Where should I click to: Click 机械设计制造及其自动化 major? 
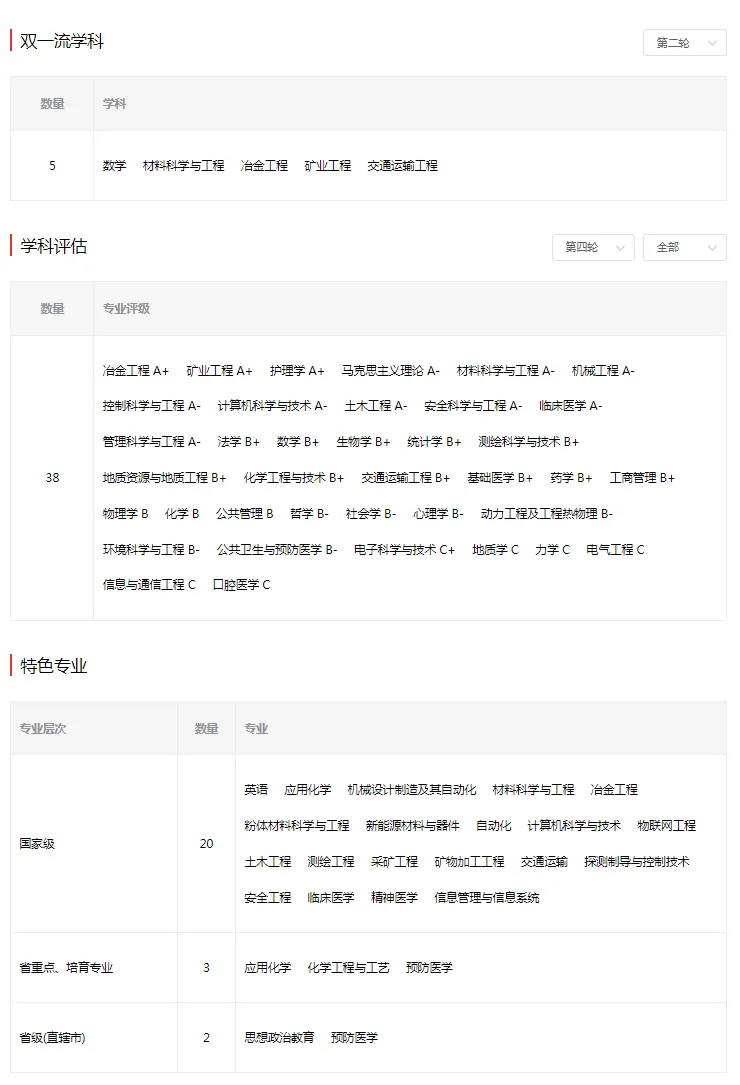[x=412, y=790]
